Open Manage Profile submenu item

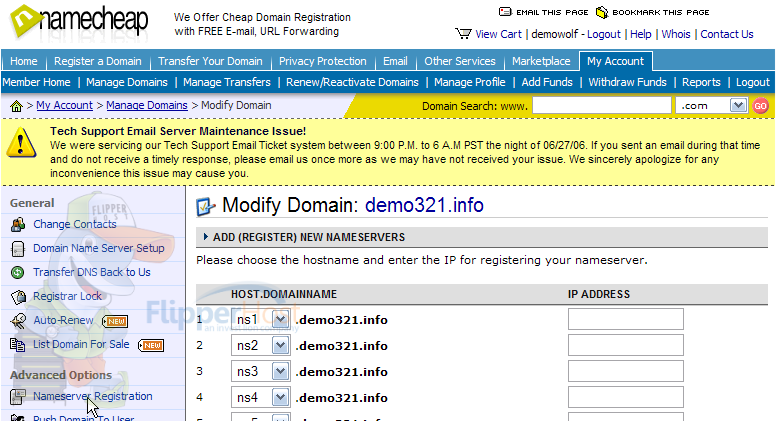tap(470, 82)
